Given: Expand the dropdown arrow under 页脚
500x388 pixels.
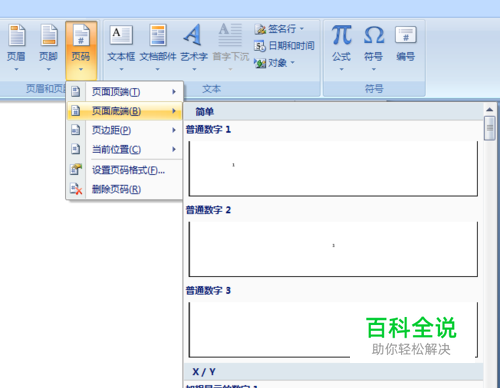Looking at the screenshot, I should coord(49,69).
